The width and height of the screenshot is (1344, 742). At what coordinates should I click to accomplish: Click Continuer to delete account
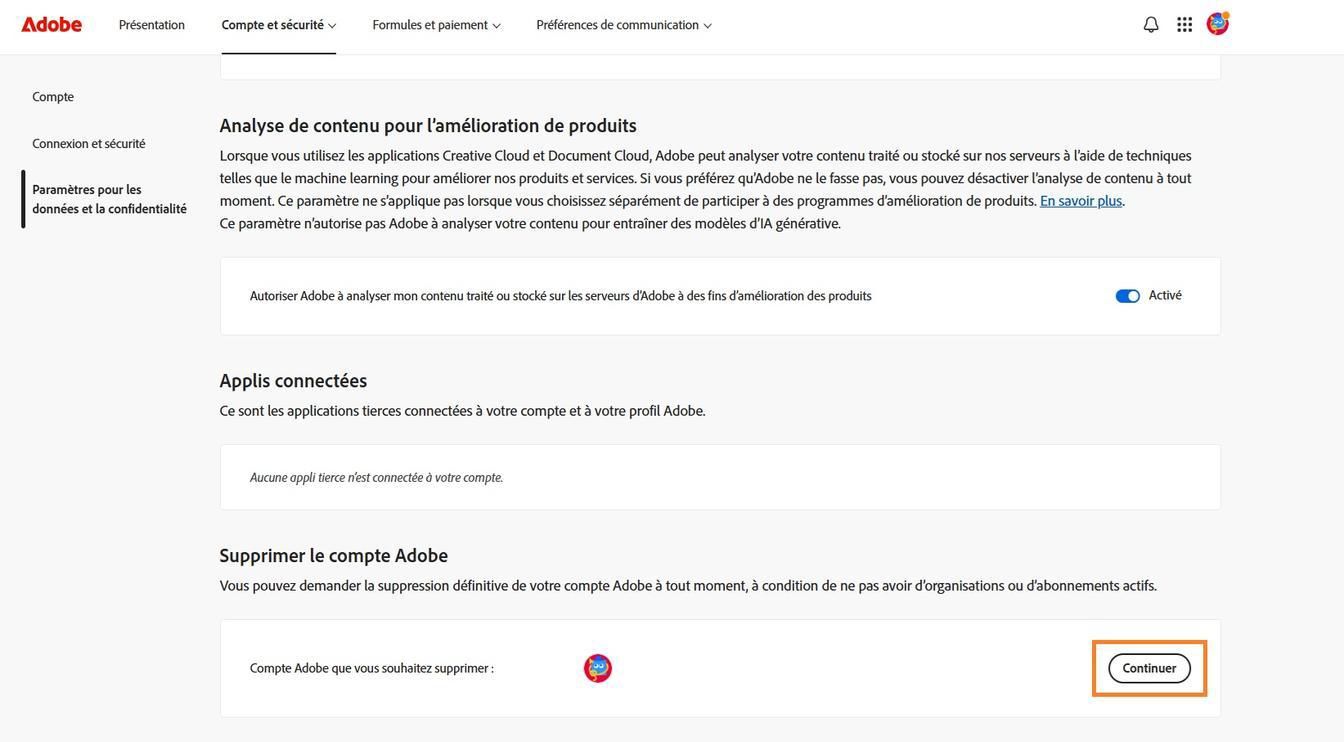(1149, 668)
